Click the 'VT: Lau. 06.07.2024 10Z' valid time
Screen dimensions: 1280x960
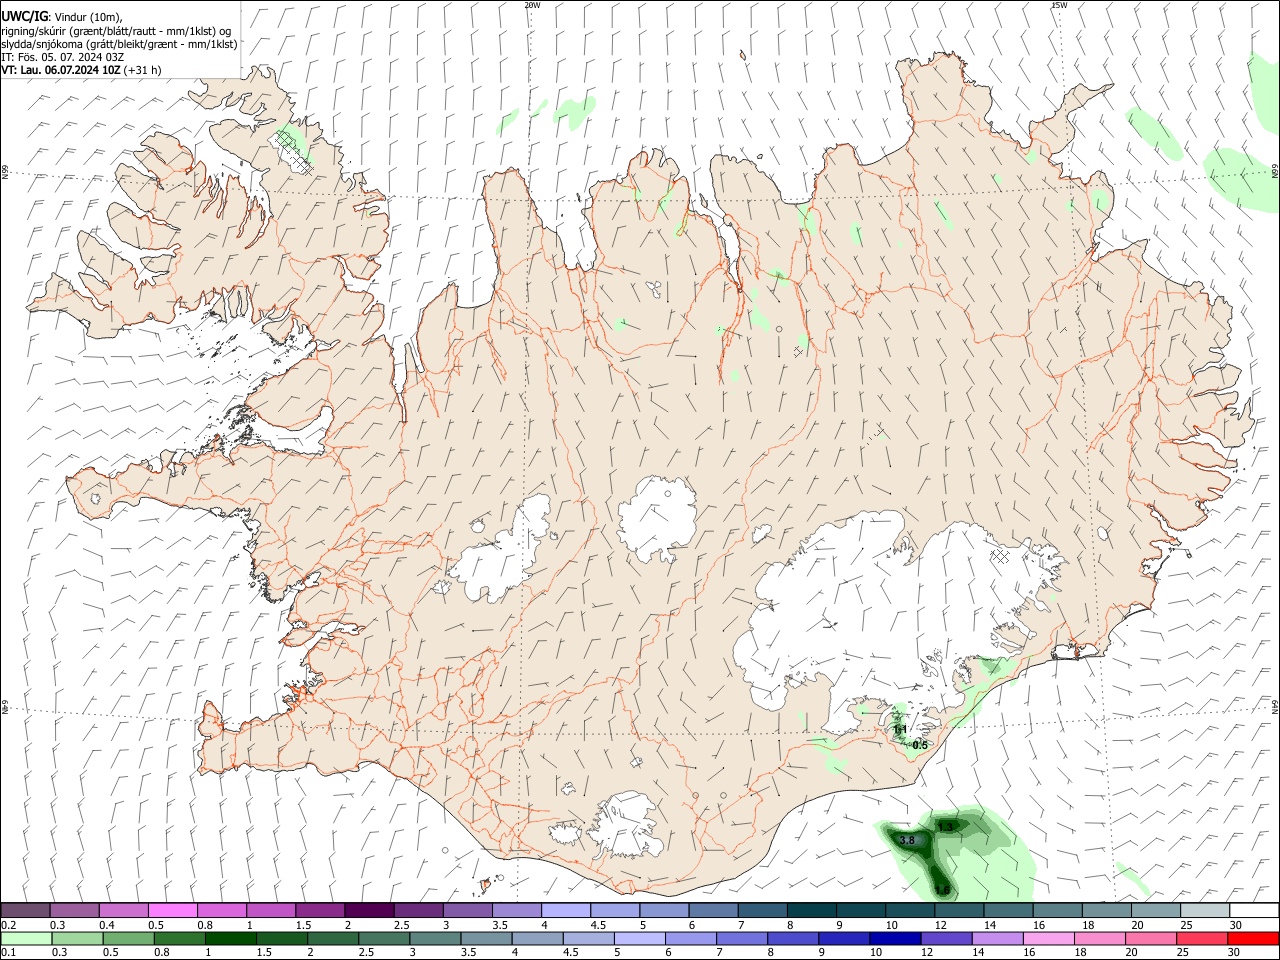click(x=61, y=70)
